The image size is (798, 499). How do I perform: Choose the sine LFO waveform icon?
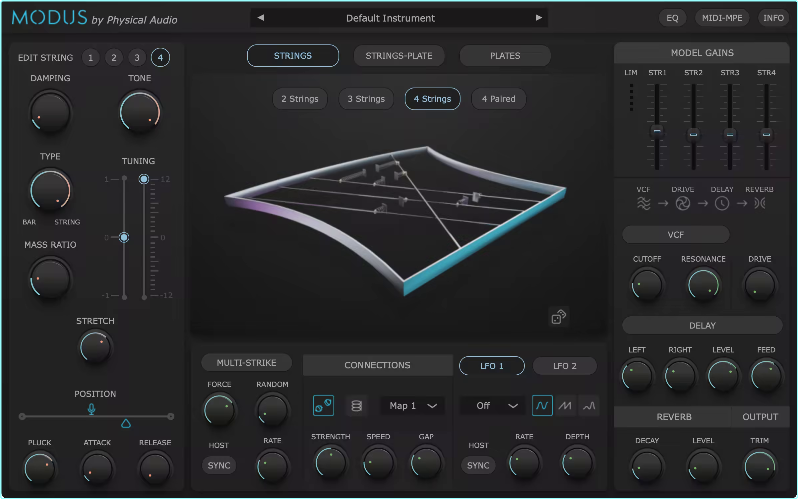point(542,406)
